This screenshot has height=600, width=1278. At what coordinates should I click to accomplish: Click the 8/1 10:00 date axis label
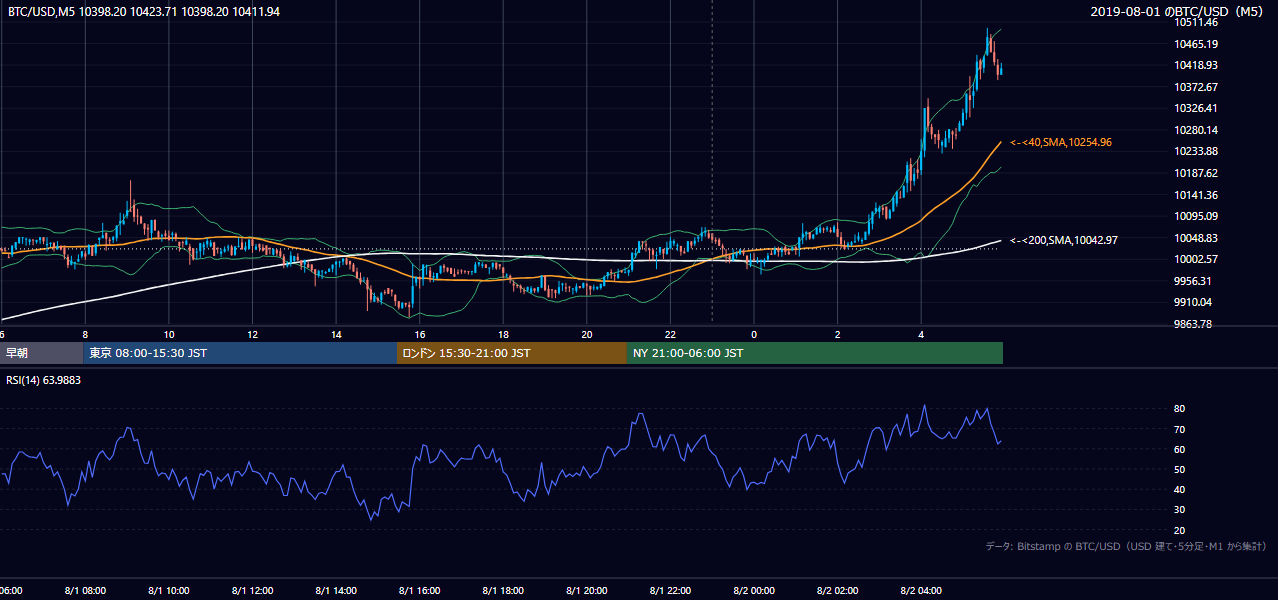(x=168, y=591)
